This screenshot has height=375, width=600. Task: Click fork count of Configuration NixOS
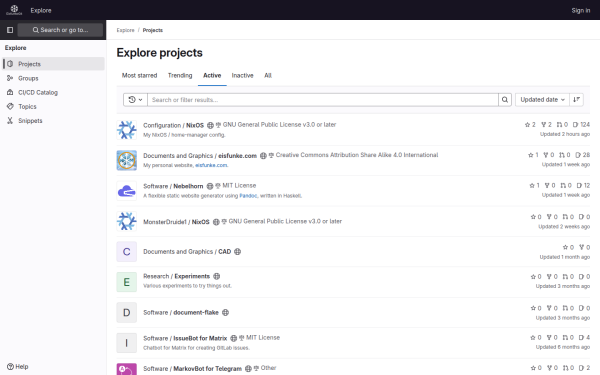click(x=546, y=125)
